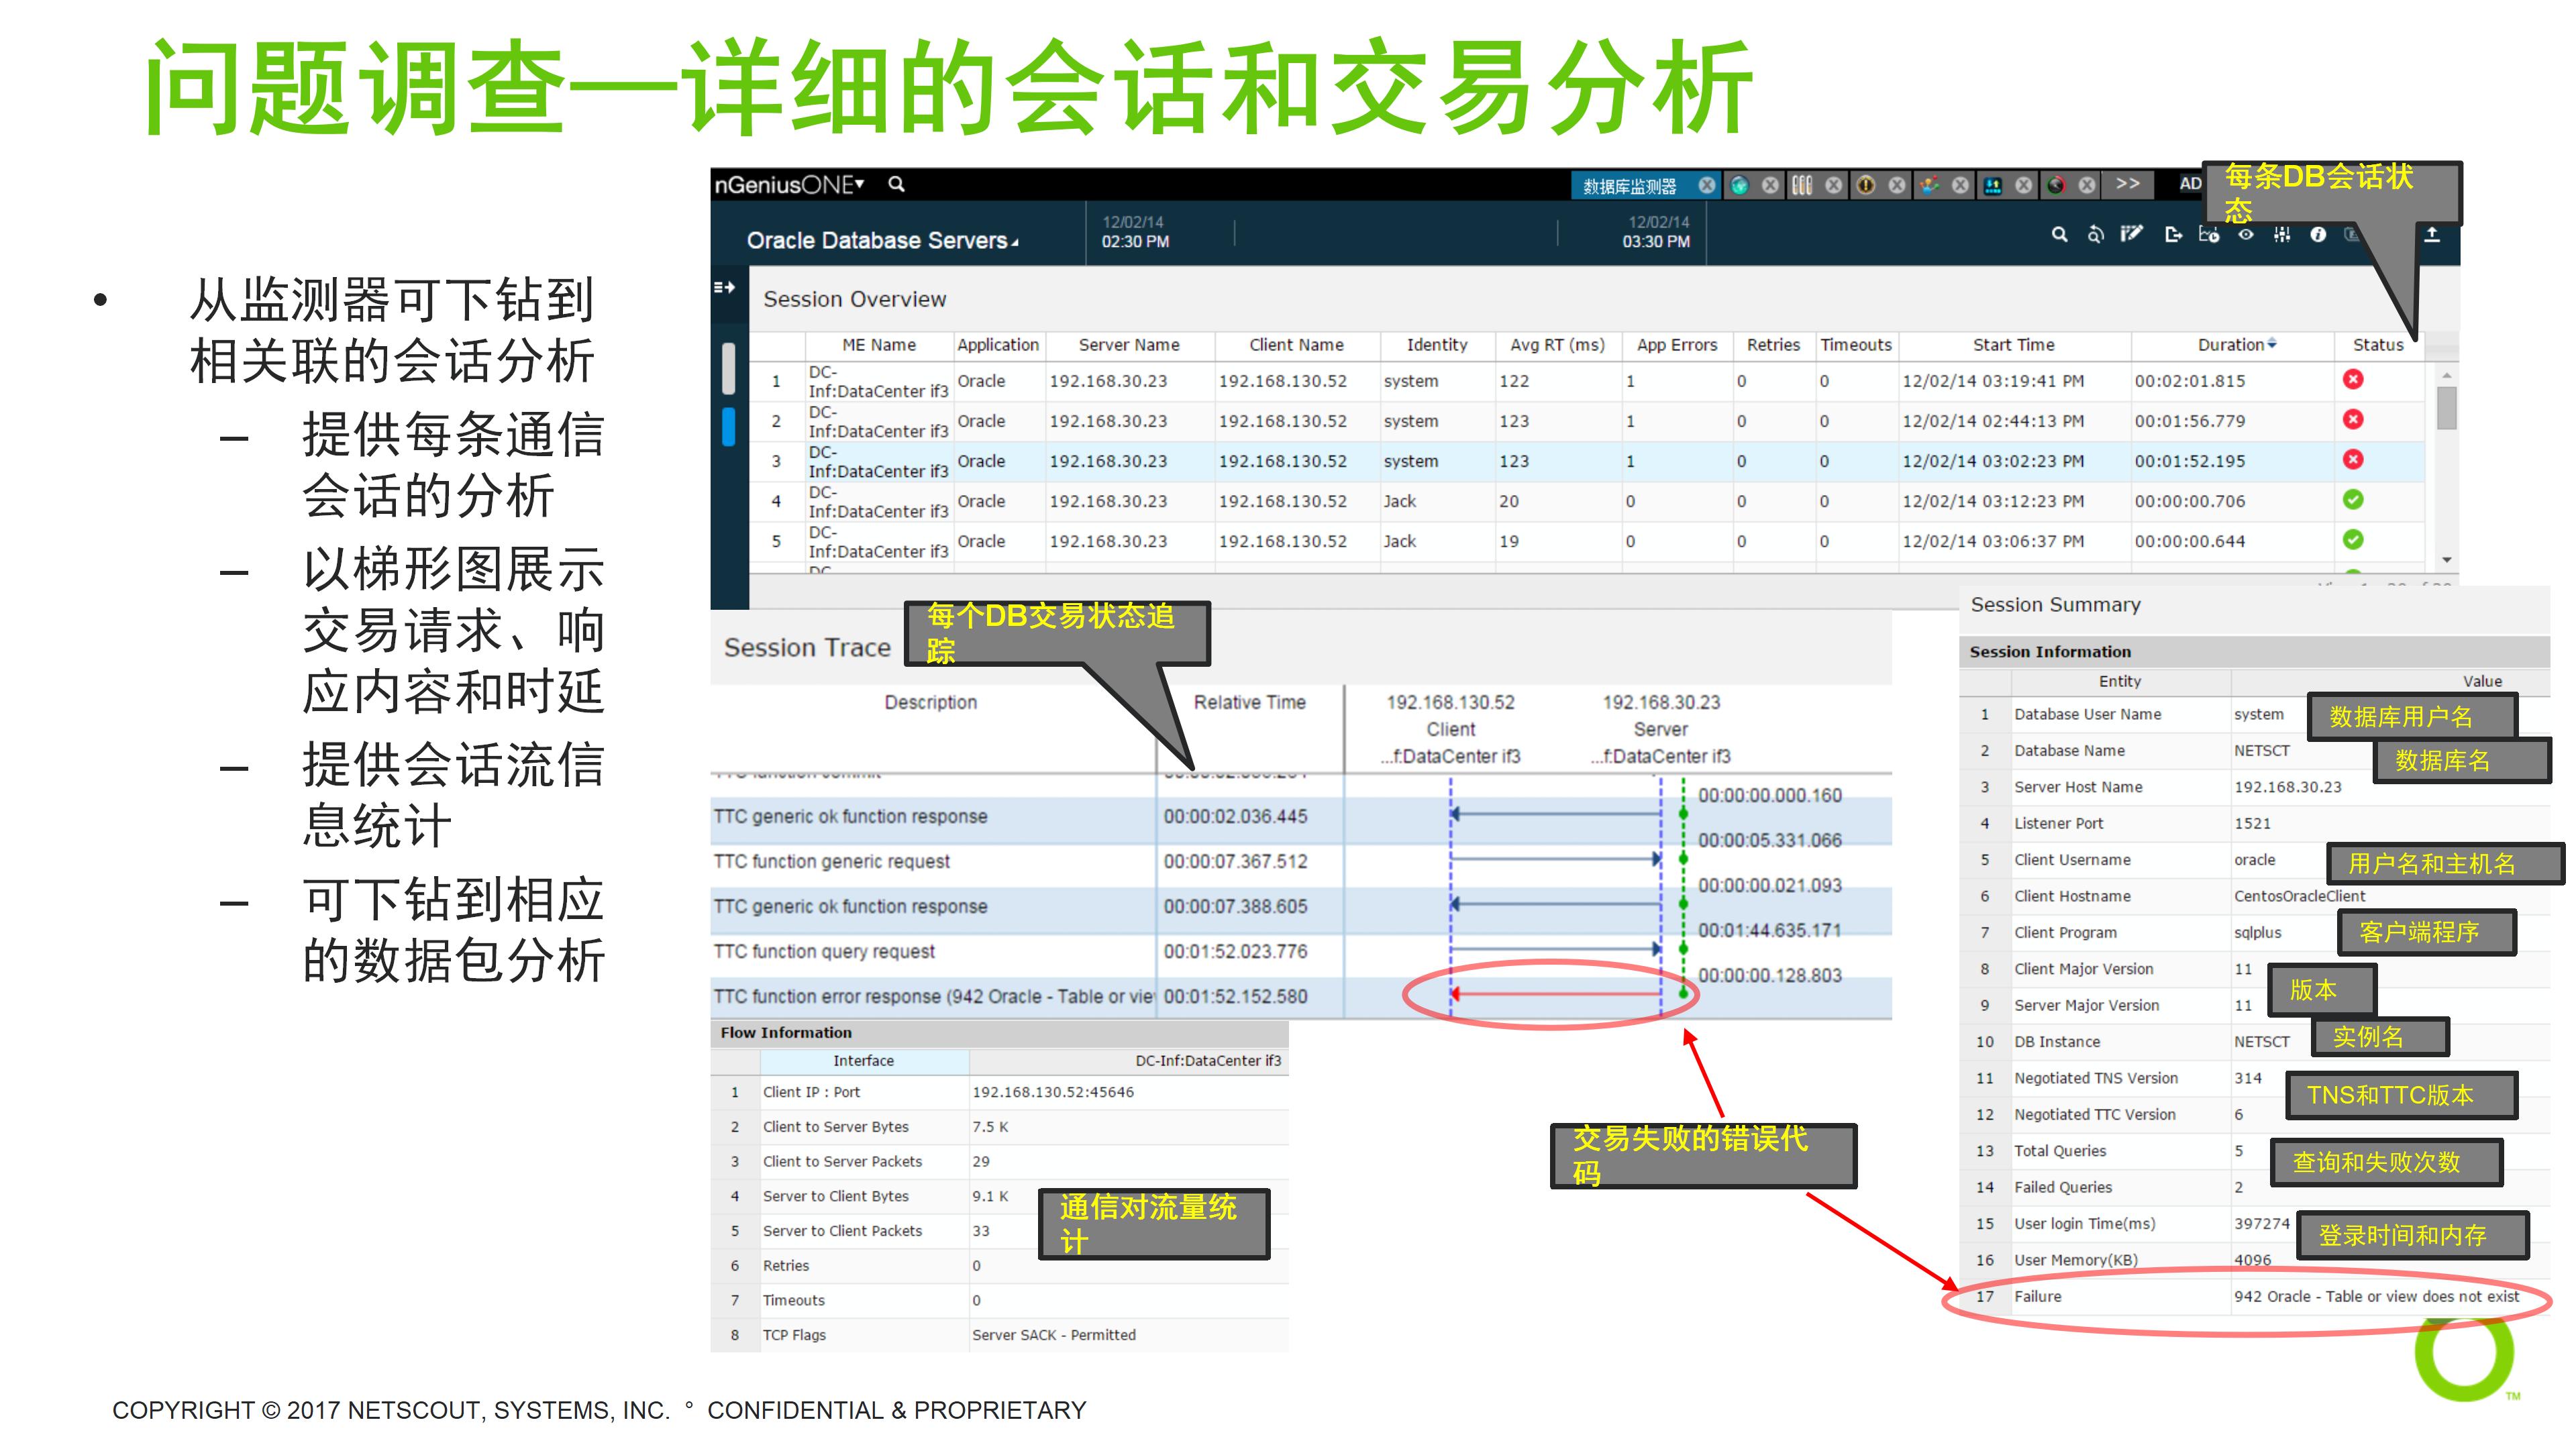Click the green OK status of session row 5
Image resolution: width=2576 pixels, height=1449 pixels.
click(2353, 539)
